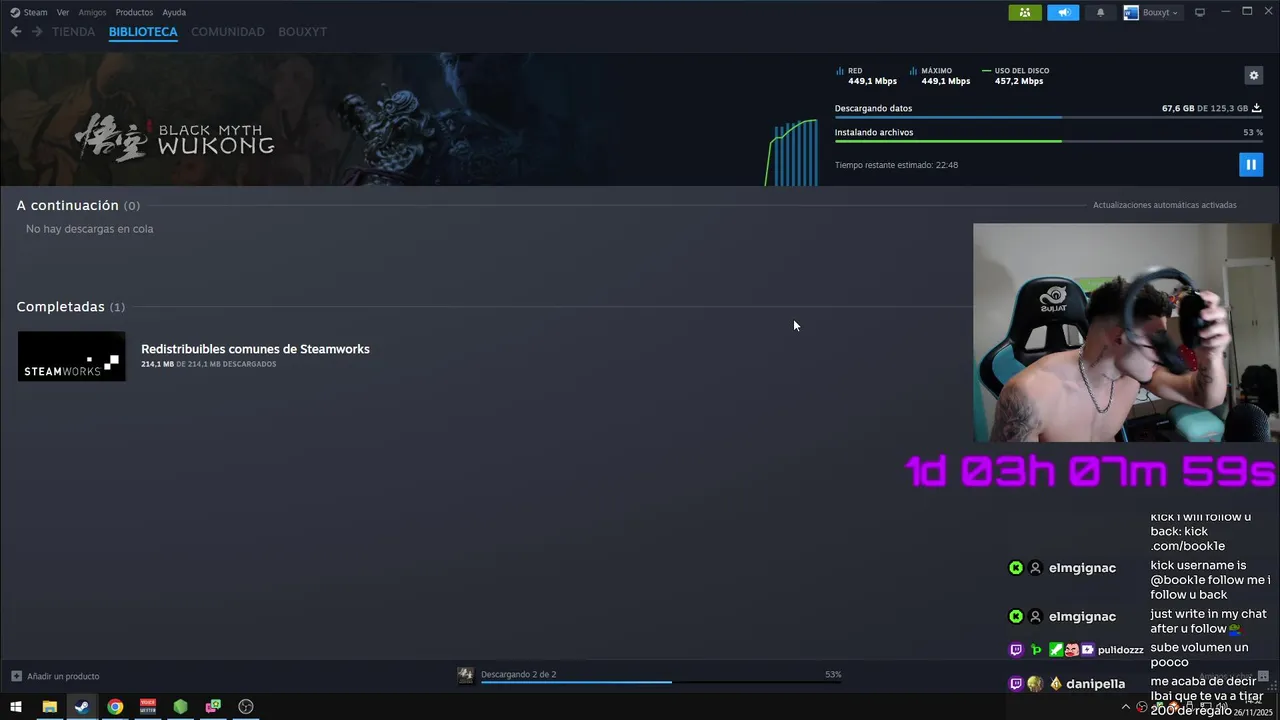Viewport: 1280px width, 720px height.
Task: Open Redistribuibles comunes de Steamworks entry
Action: click(x=255, y=349)
